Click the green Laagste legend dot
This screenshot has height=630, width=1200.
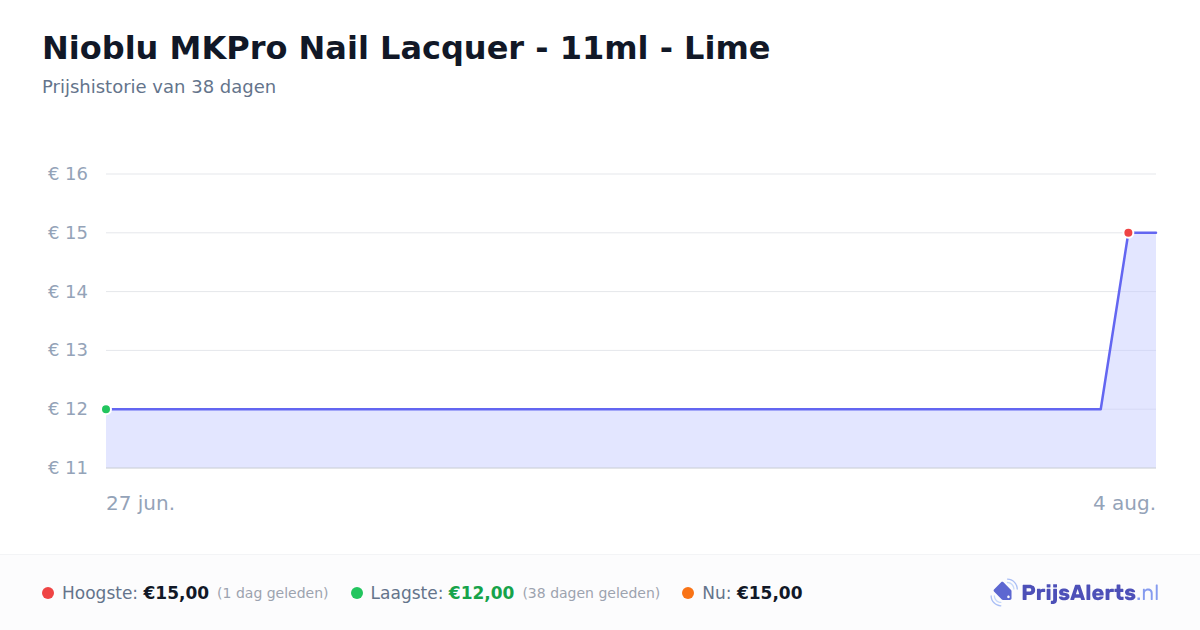(357, 593)
